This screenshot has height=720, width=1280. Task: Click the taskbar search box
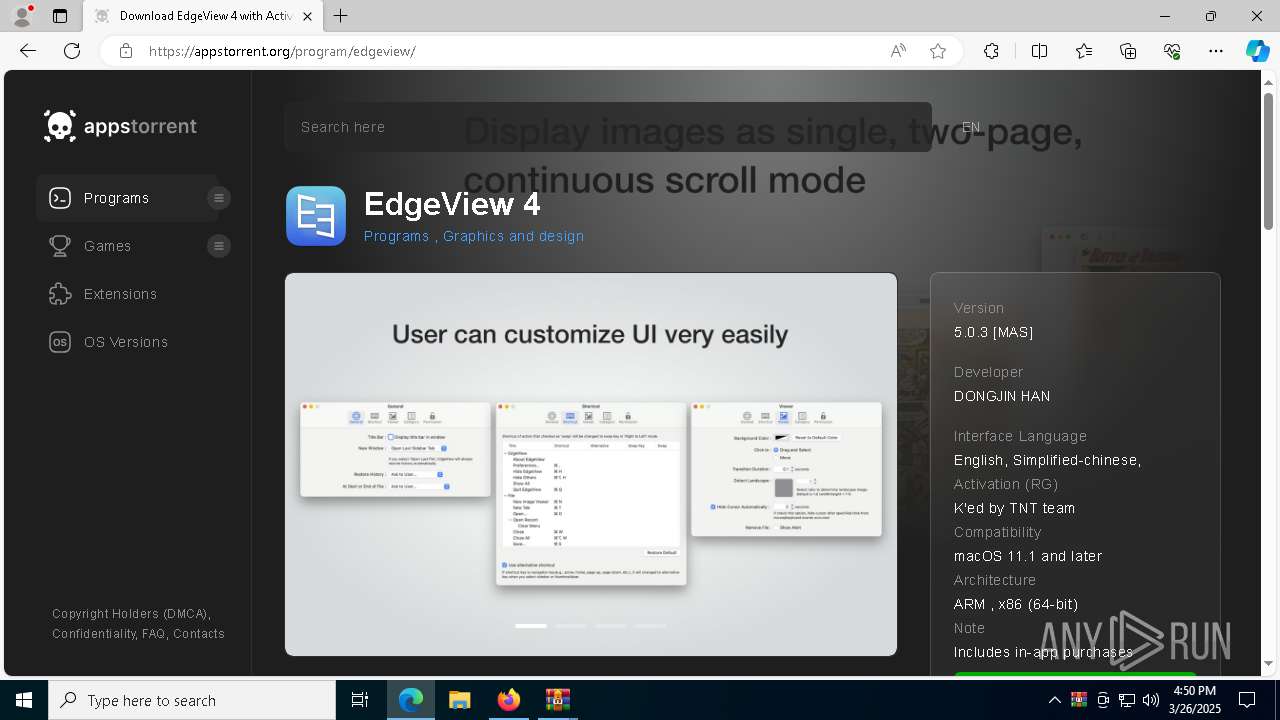[192, 700]
